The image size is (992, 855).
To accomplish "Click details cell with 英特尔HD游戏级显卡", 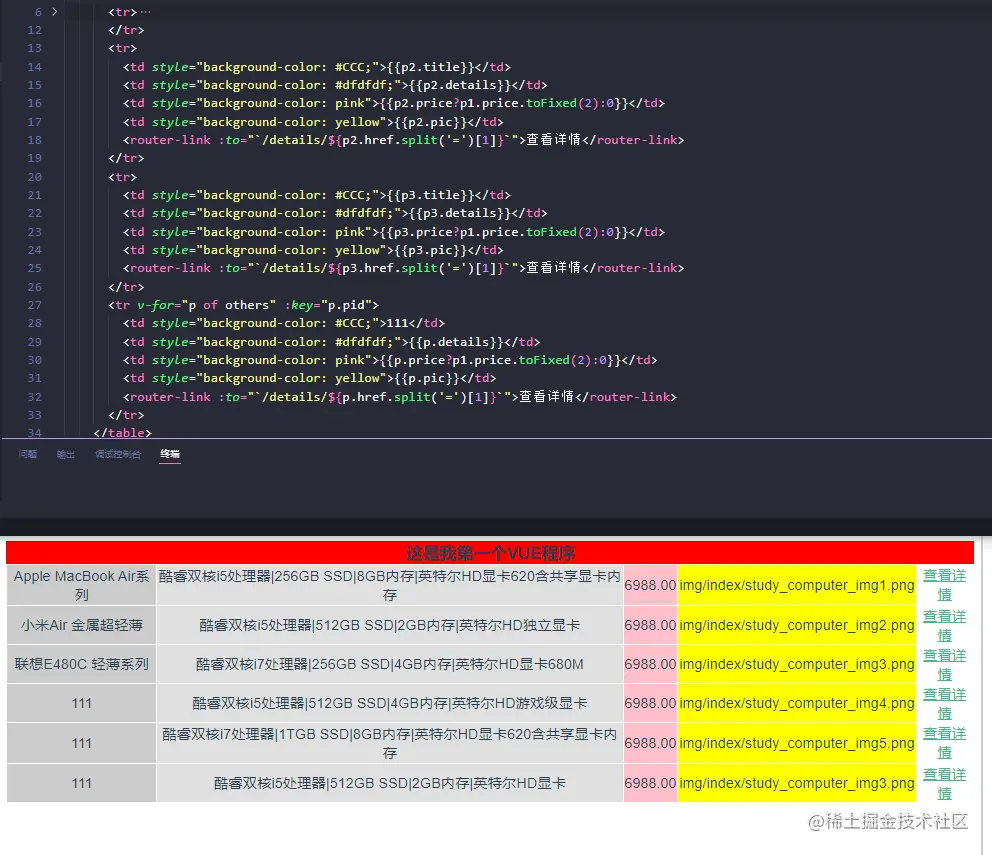I will click(390, 704).
